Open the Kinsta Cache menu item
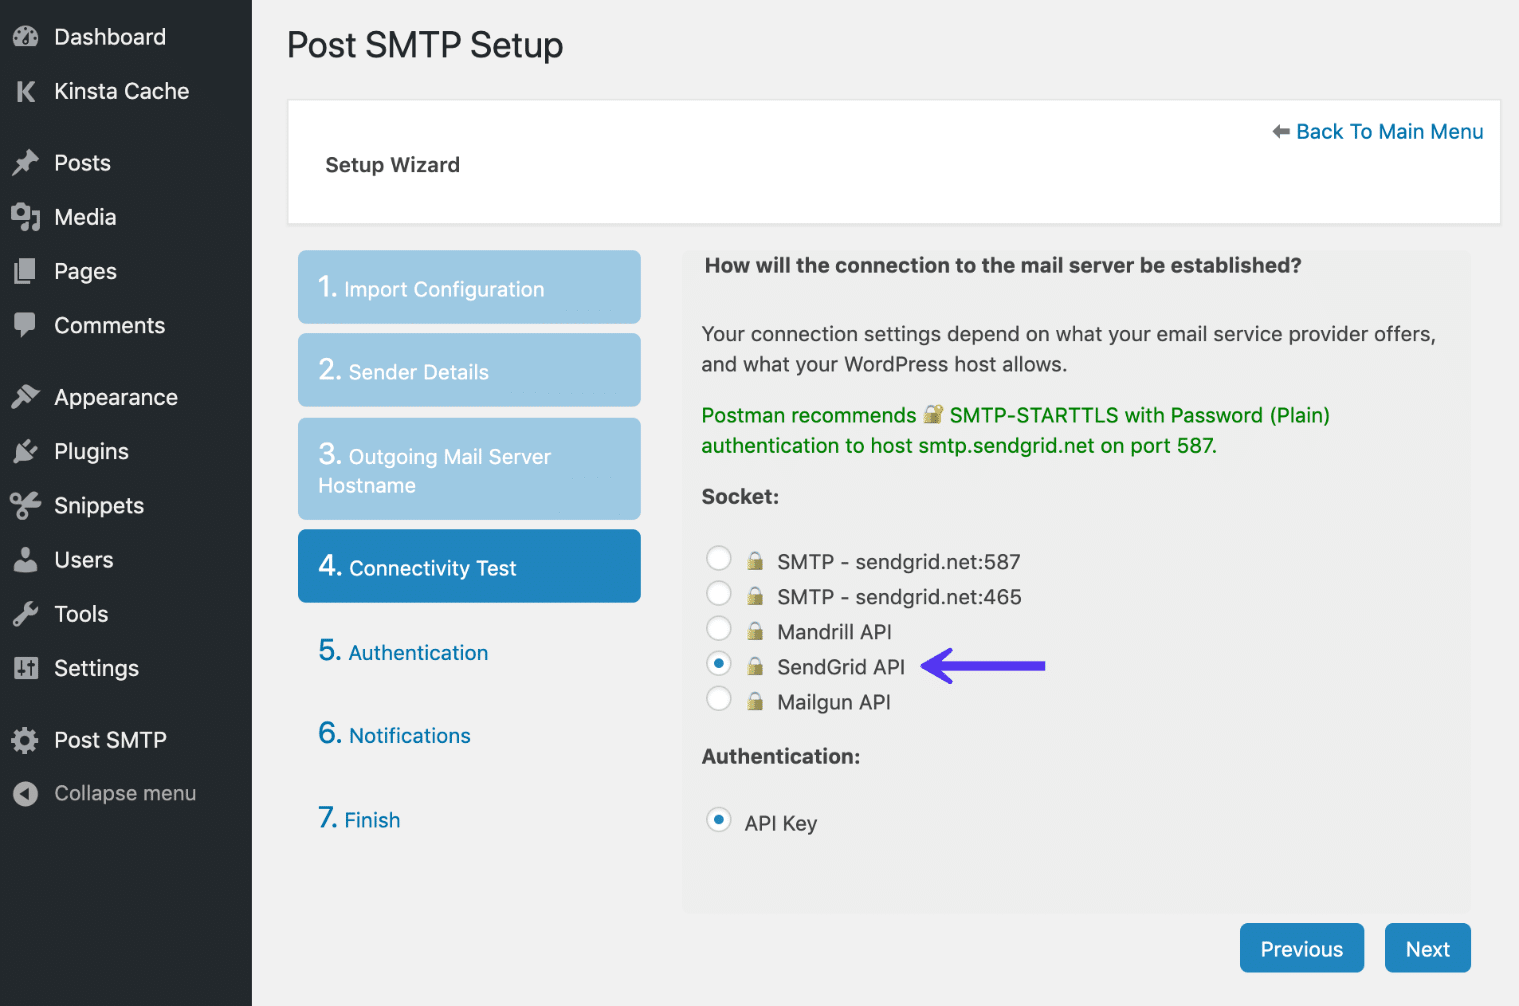The width and height of the screenshot is (1519, 1006). [x=126, y=91]
